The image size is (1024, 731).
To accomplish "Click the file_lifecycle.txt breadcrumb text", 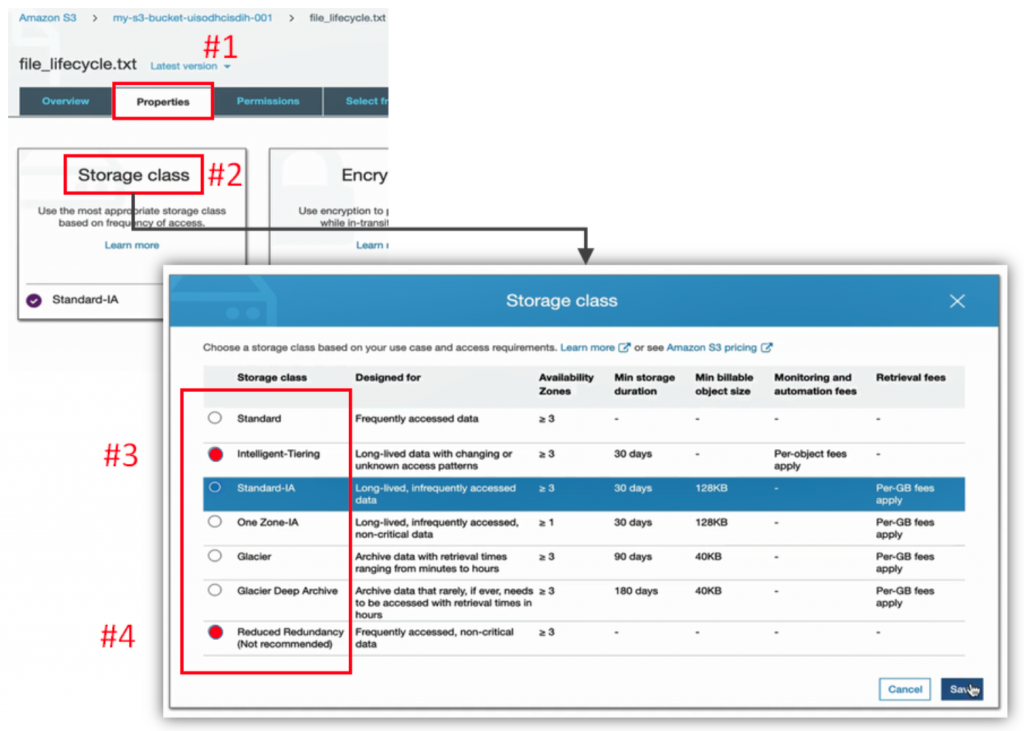I will click(347, 18).
